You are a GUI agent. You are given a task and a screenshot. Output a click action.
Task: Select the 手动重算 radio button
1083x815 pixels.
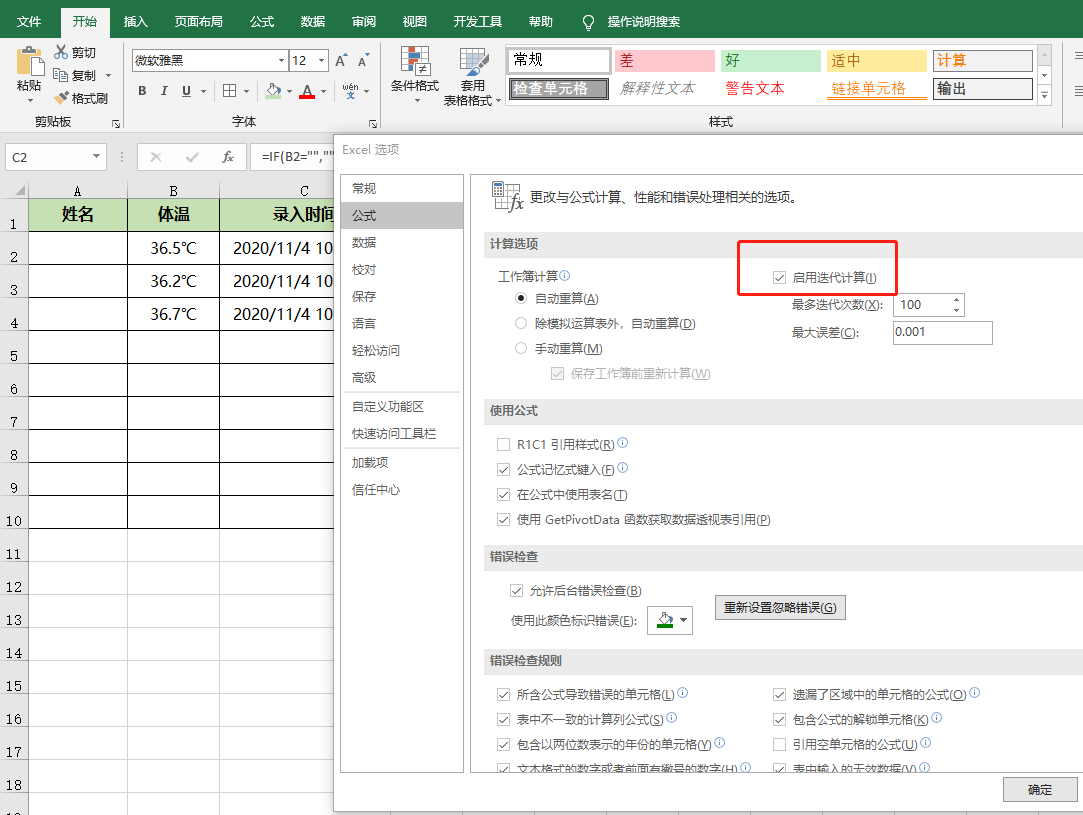point(521,348)
